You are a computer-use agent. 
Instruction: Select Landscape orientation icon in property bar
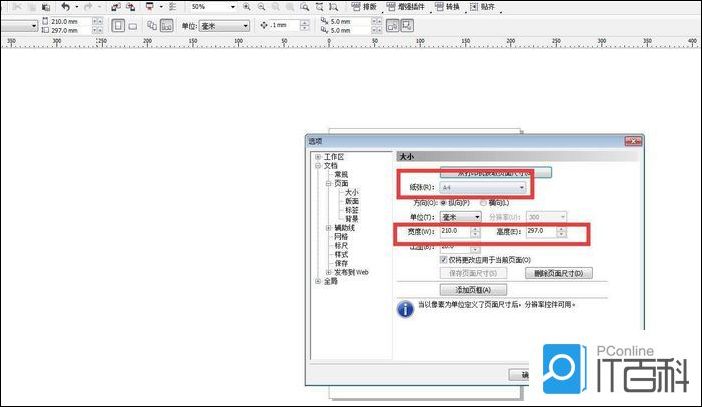133,26
